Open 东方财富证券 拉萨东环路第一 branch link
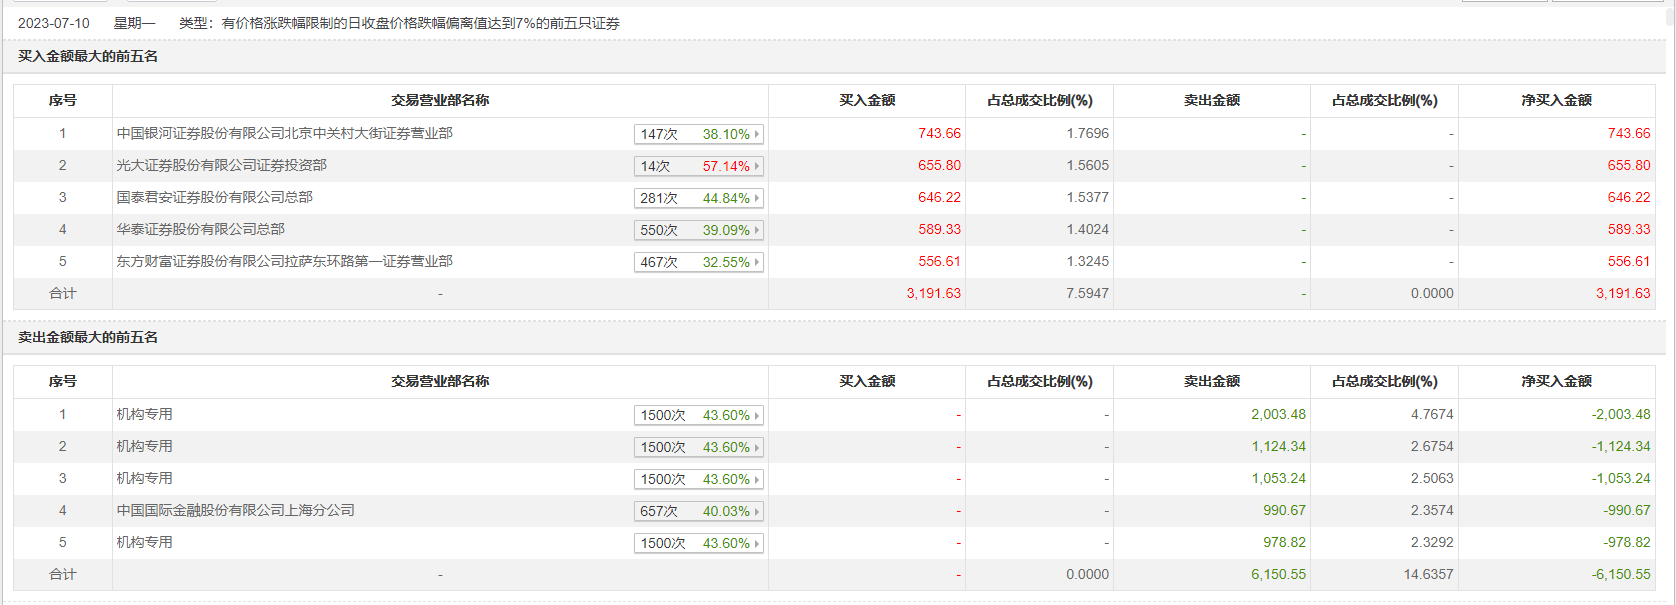1676x605 pixels. (284, 261)
